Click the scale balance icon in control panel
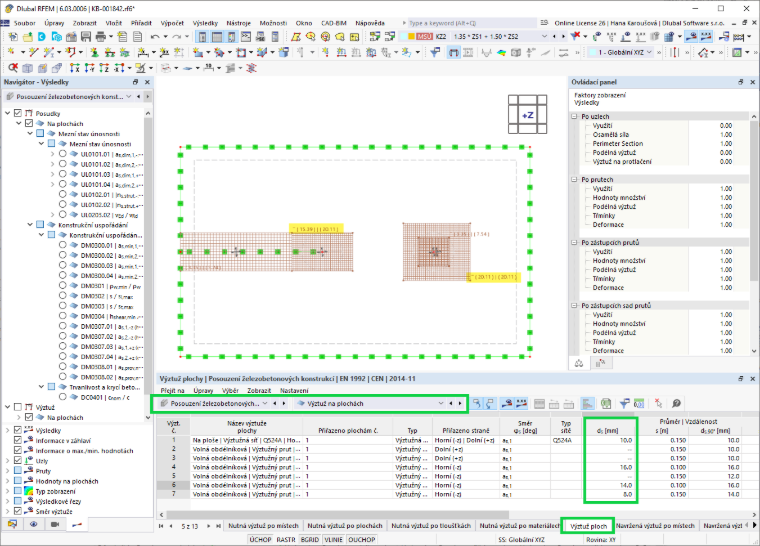The height and width of the screenshot is (546, 760). tap(579, 363)
